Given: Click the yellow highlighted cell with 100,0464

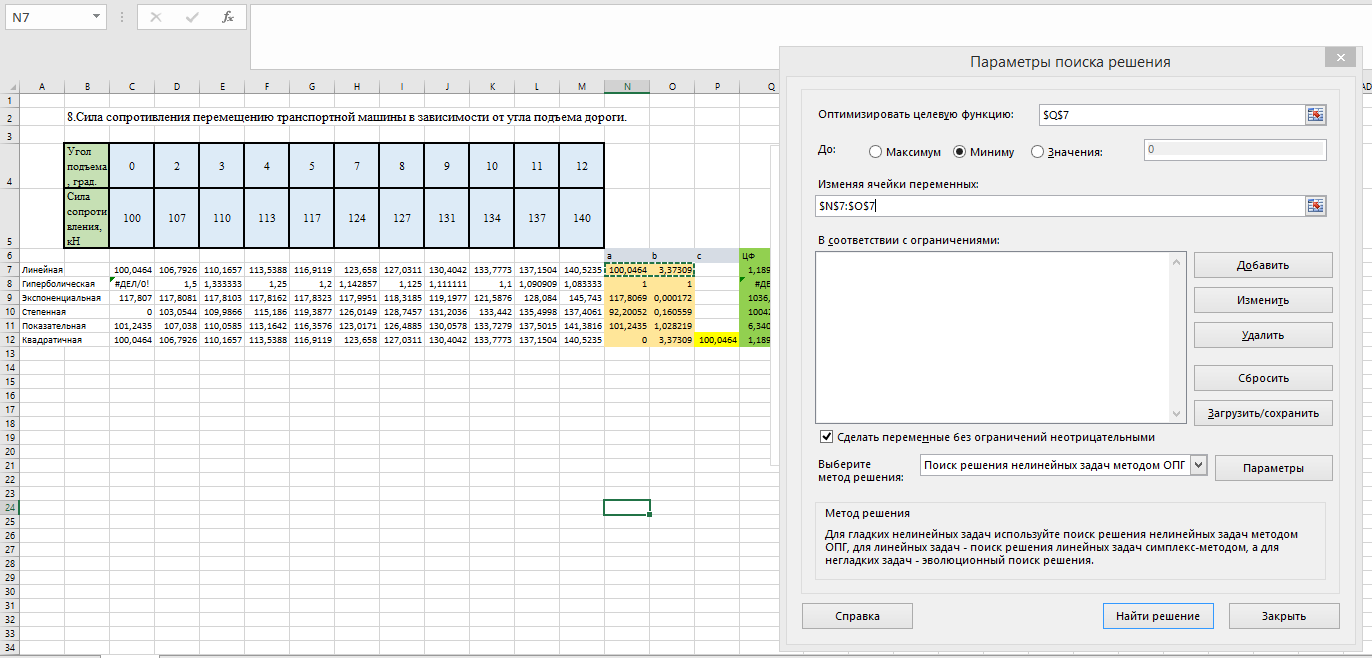Looking at the screenshot, I should pyautogui.click(x=716, y=340).
